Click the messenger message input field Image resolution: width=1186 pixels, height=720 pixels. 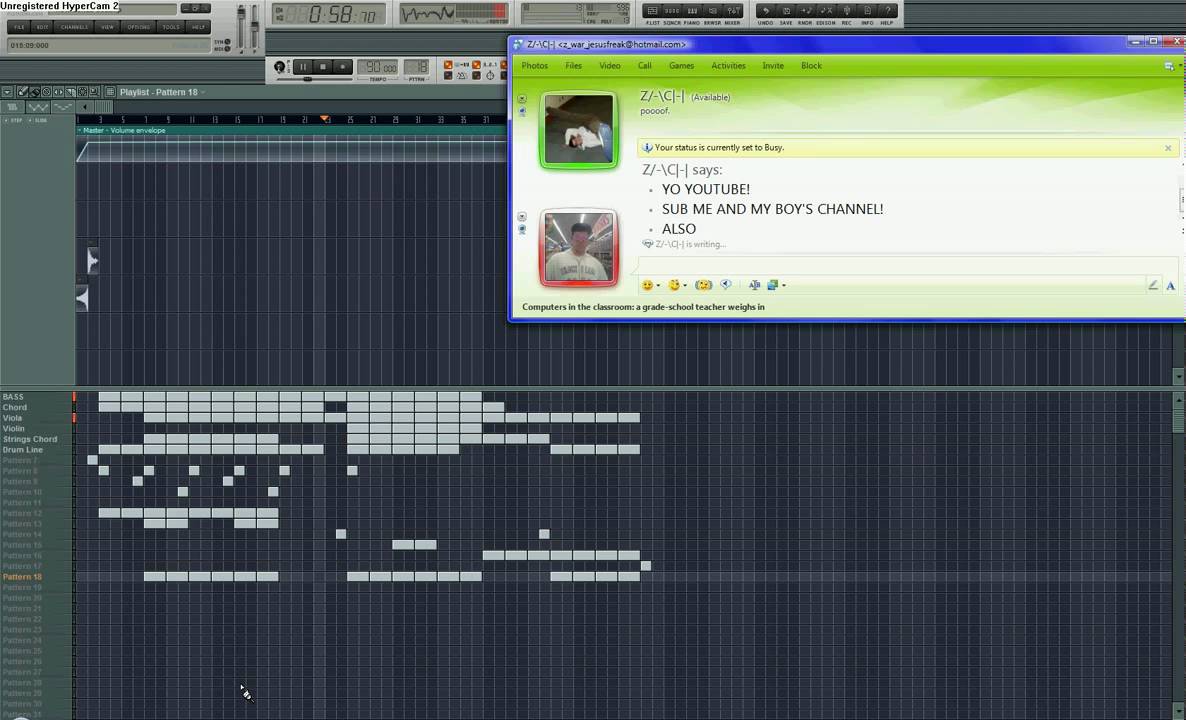(908, 265)
